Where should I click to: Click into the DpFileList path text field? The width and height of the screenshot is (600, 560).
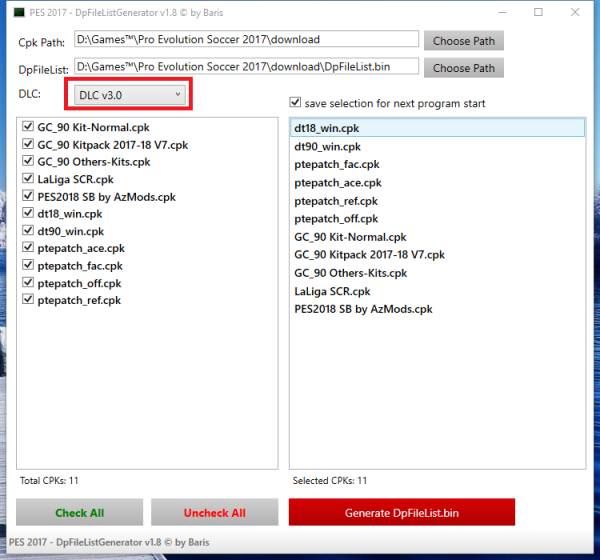(x=246, y=66)
